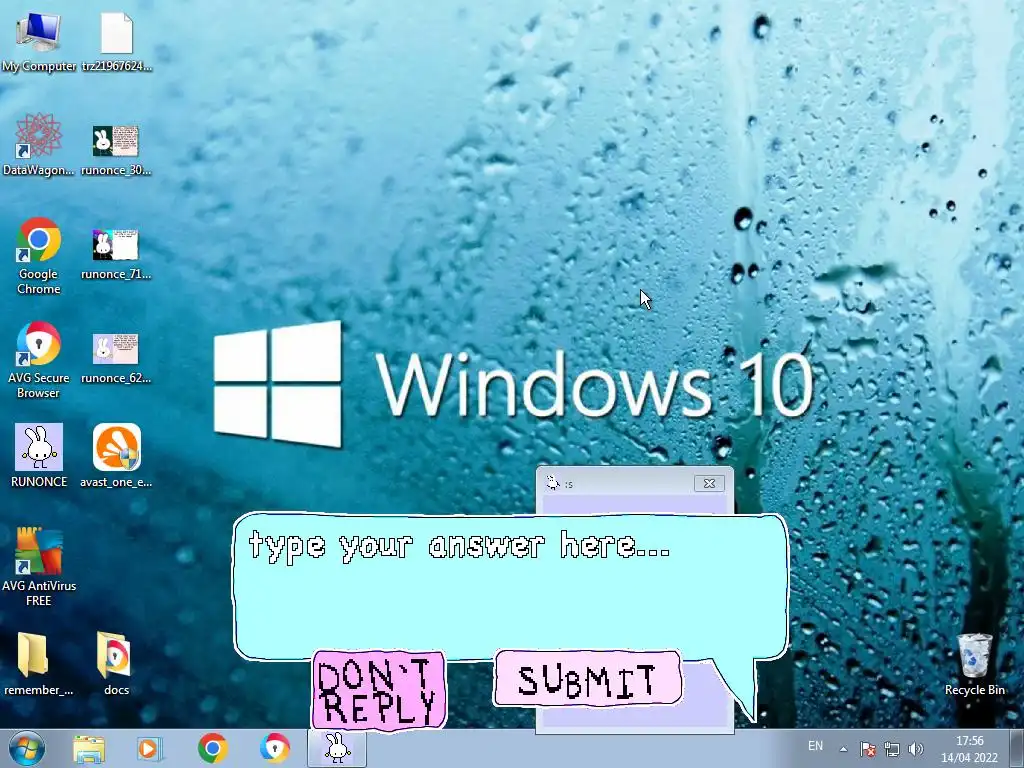Click the DON'T REPLY button
The width and height of the screenshot is (1024, 768).
coord(379,690)
